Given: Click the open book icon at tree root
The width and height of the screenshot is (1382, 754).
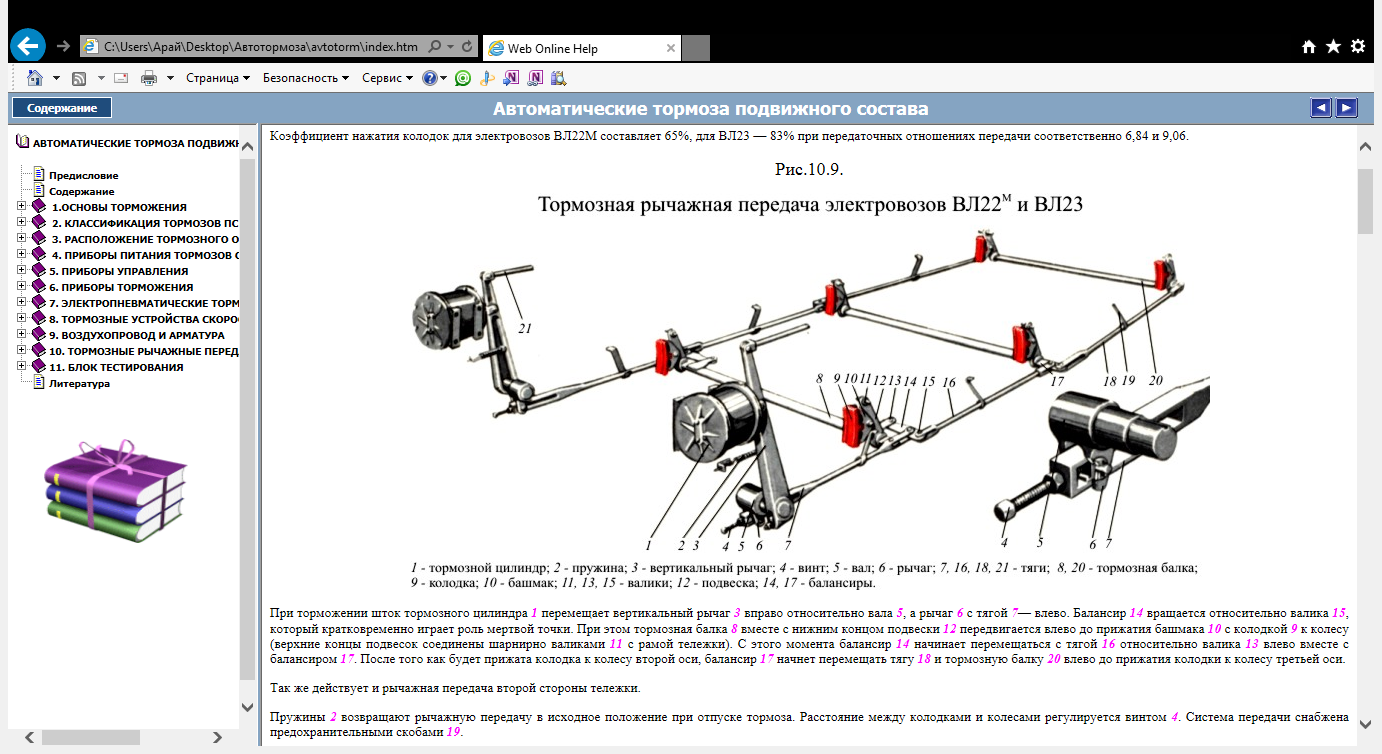Looking at the screenshot, I should point(23,143).
